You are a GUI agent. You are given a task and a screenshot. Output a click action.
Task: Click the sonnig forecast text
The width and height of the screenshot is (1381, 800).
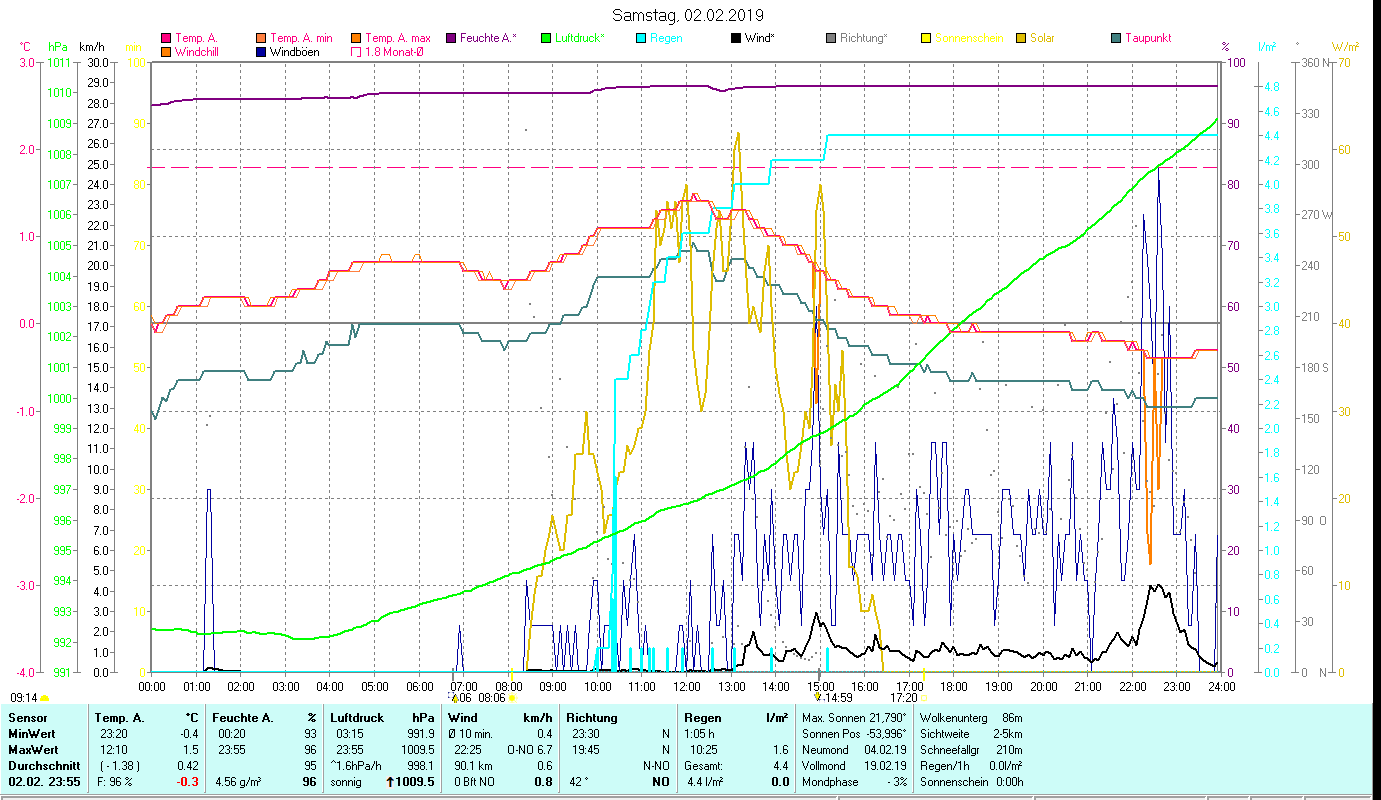346,782
